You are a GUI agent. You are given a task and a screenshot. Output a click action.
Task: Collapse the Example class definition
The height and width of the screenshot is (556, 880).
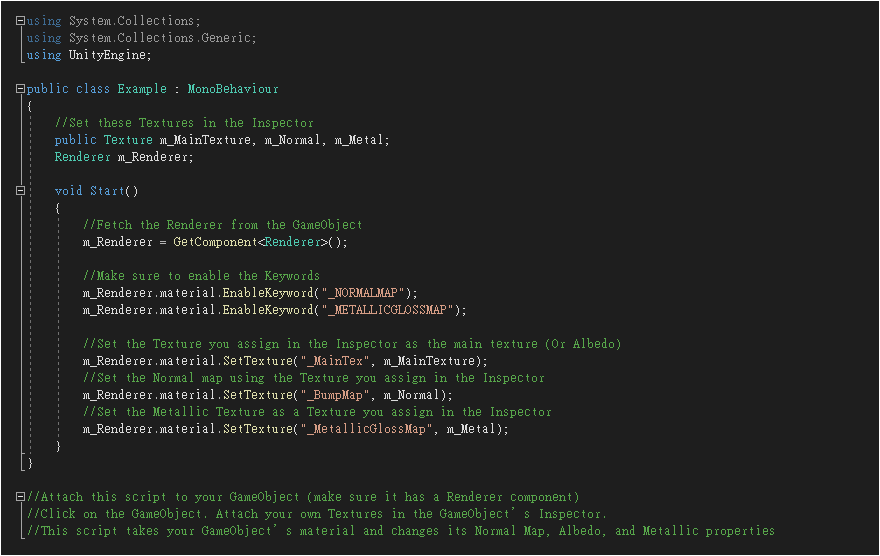click(21, 89)
